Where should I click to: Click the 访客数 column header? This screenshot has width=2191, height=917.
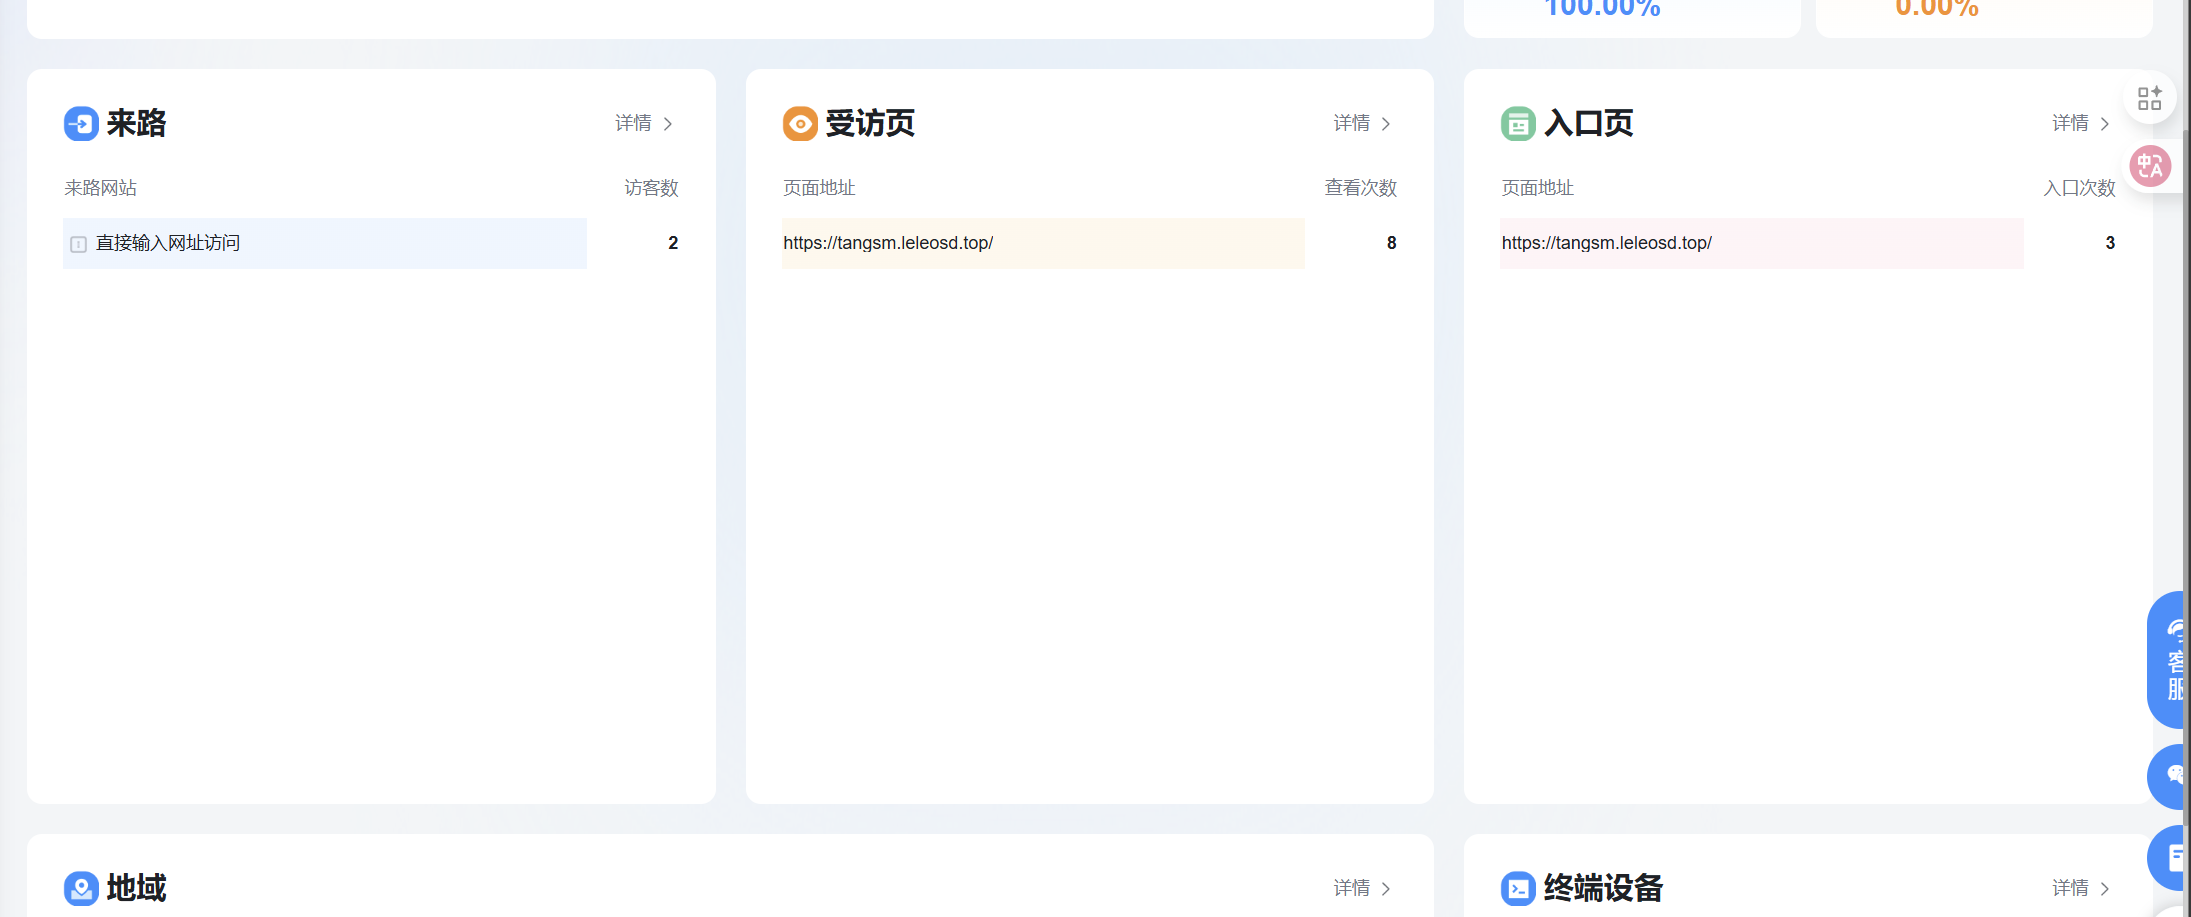tap(649, 188)
